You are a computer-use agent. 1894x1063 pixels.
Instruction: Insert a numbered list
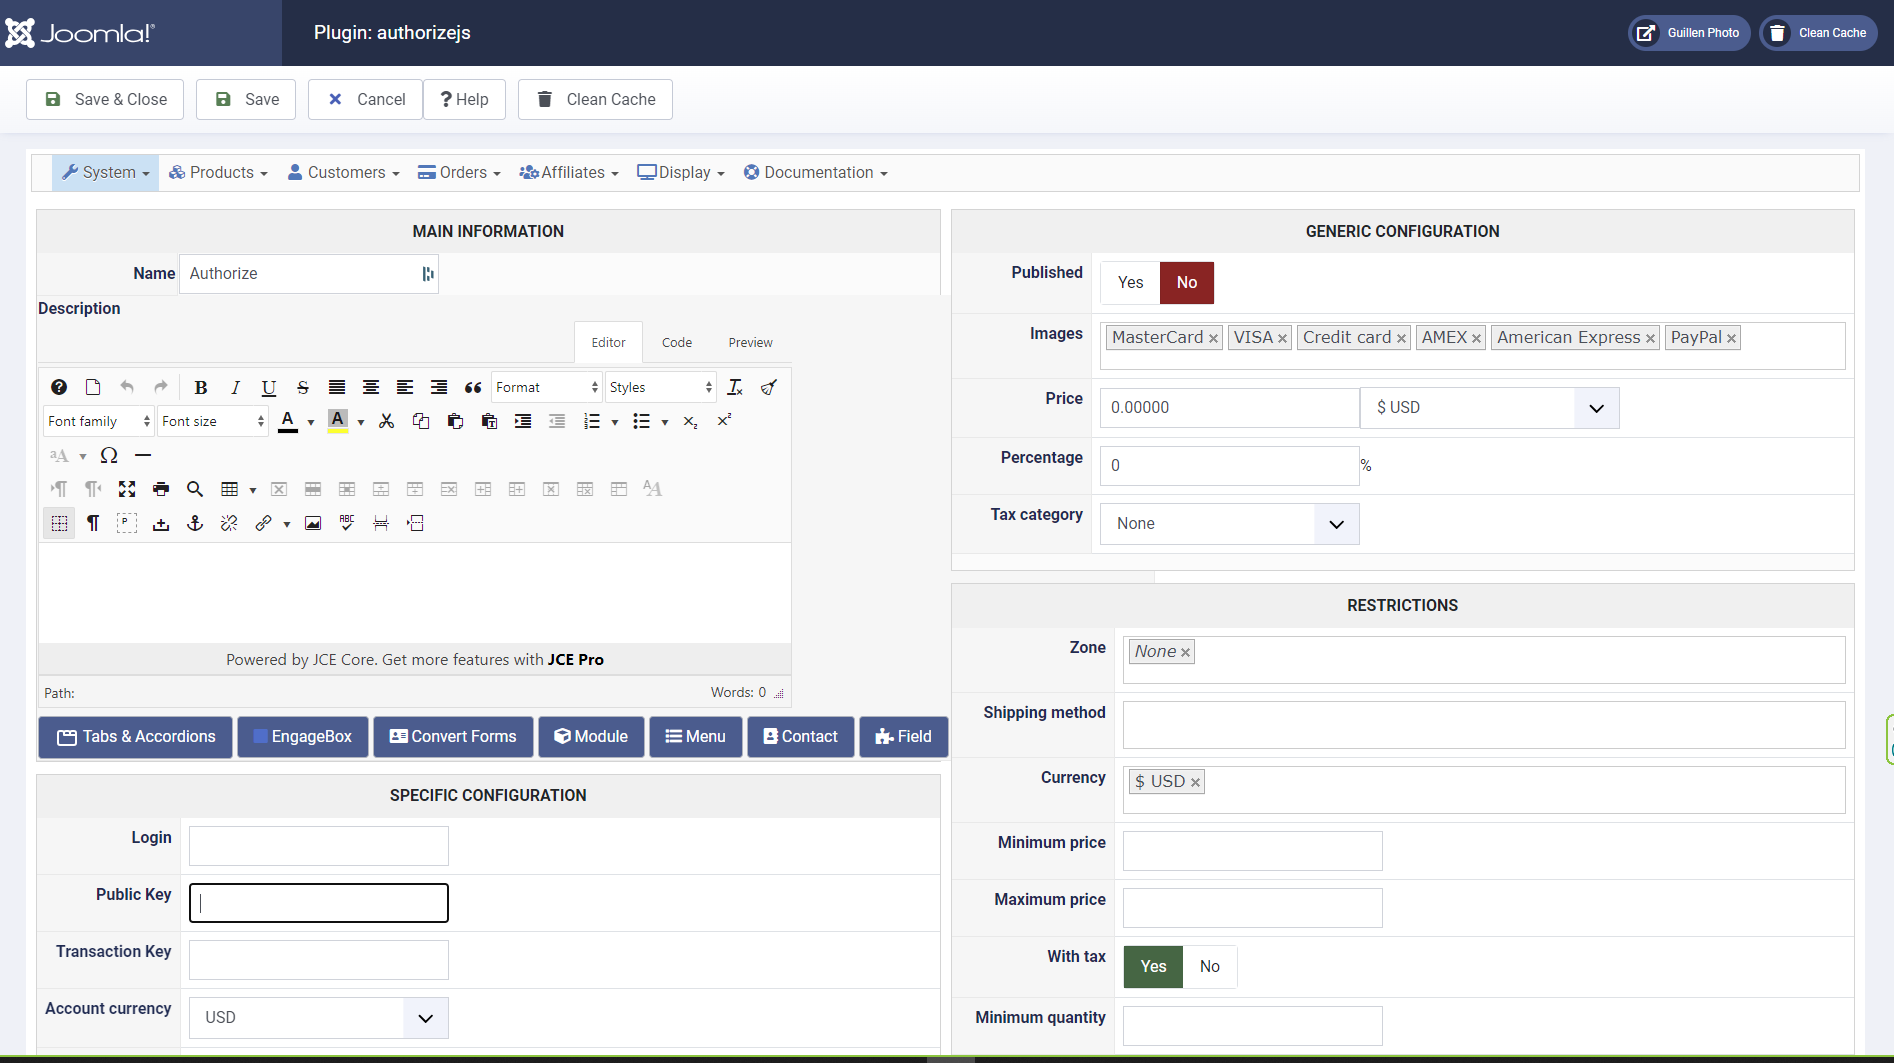[592, 422]
